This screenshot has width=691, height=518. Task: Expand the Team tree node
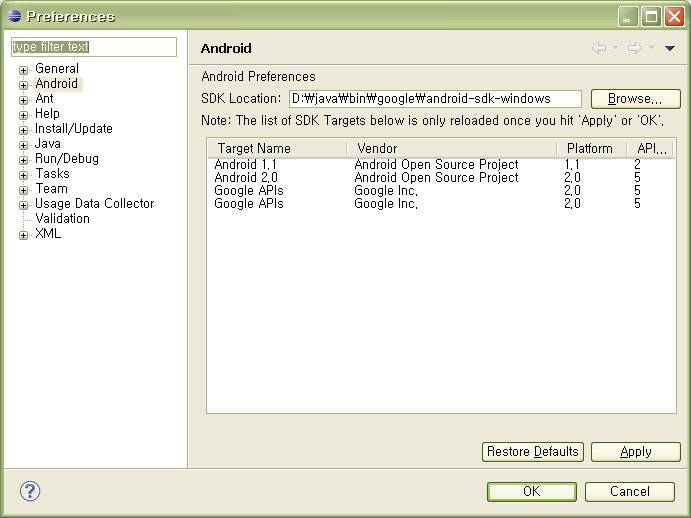(23, 190)
